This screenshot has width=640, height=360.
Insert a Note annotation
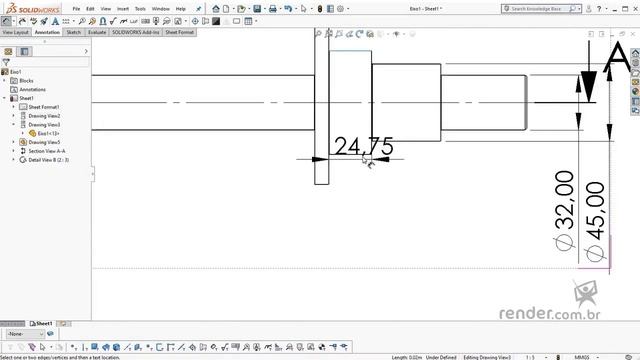click(x=55, y=21)
